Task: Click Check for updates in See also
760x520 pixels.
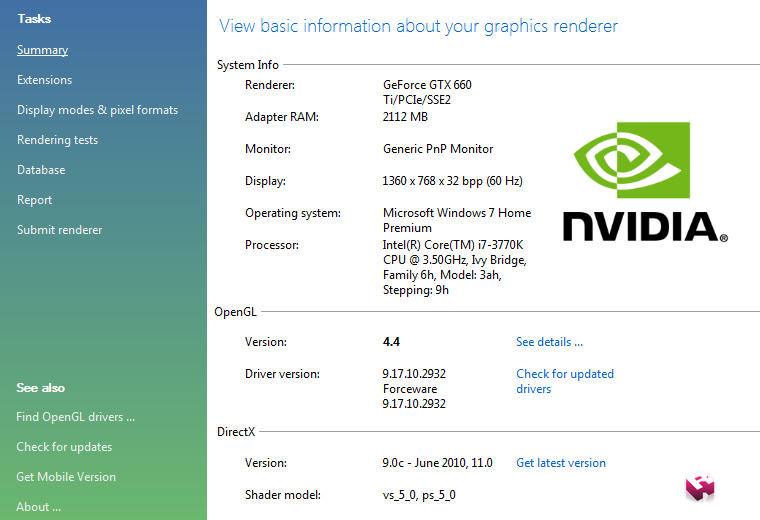Action: click(64, 447)
